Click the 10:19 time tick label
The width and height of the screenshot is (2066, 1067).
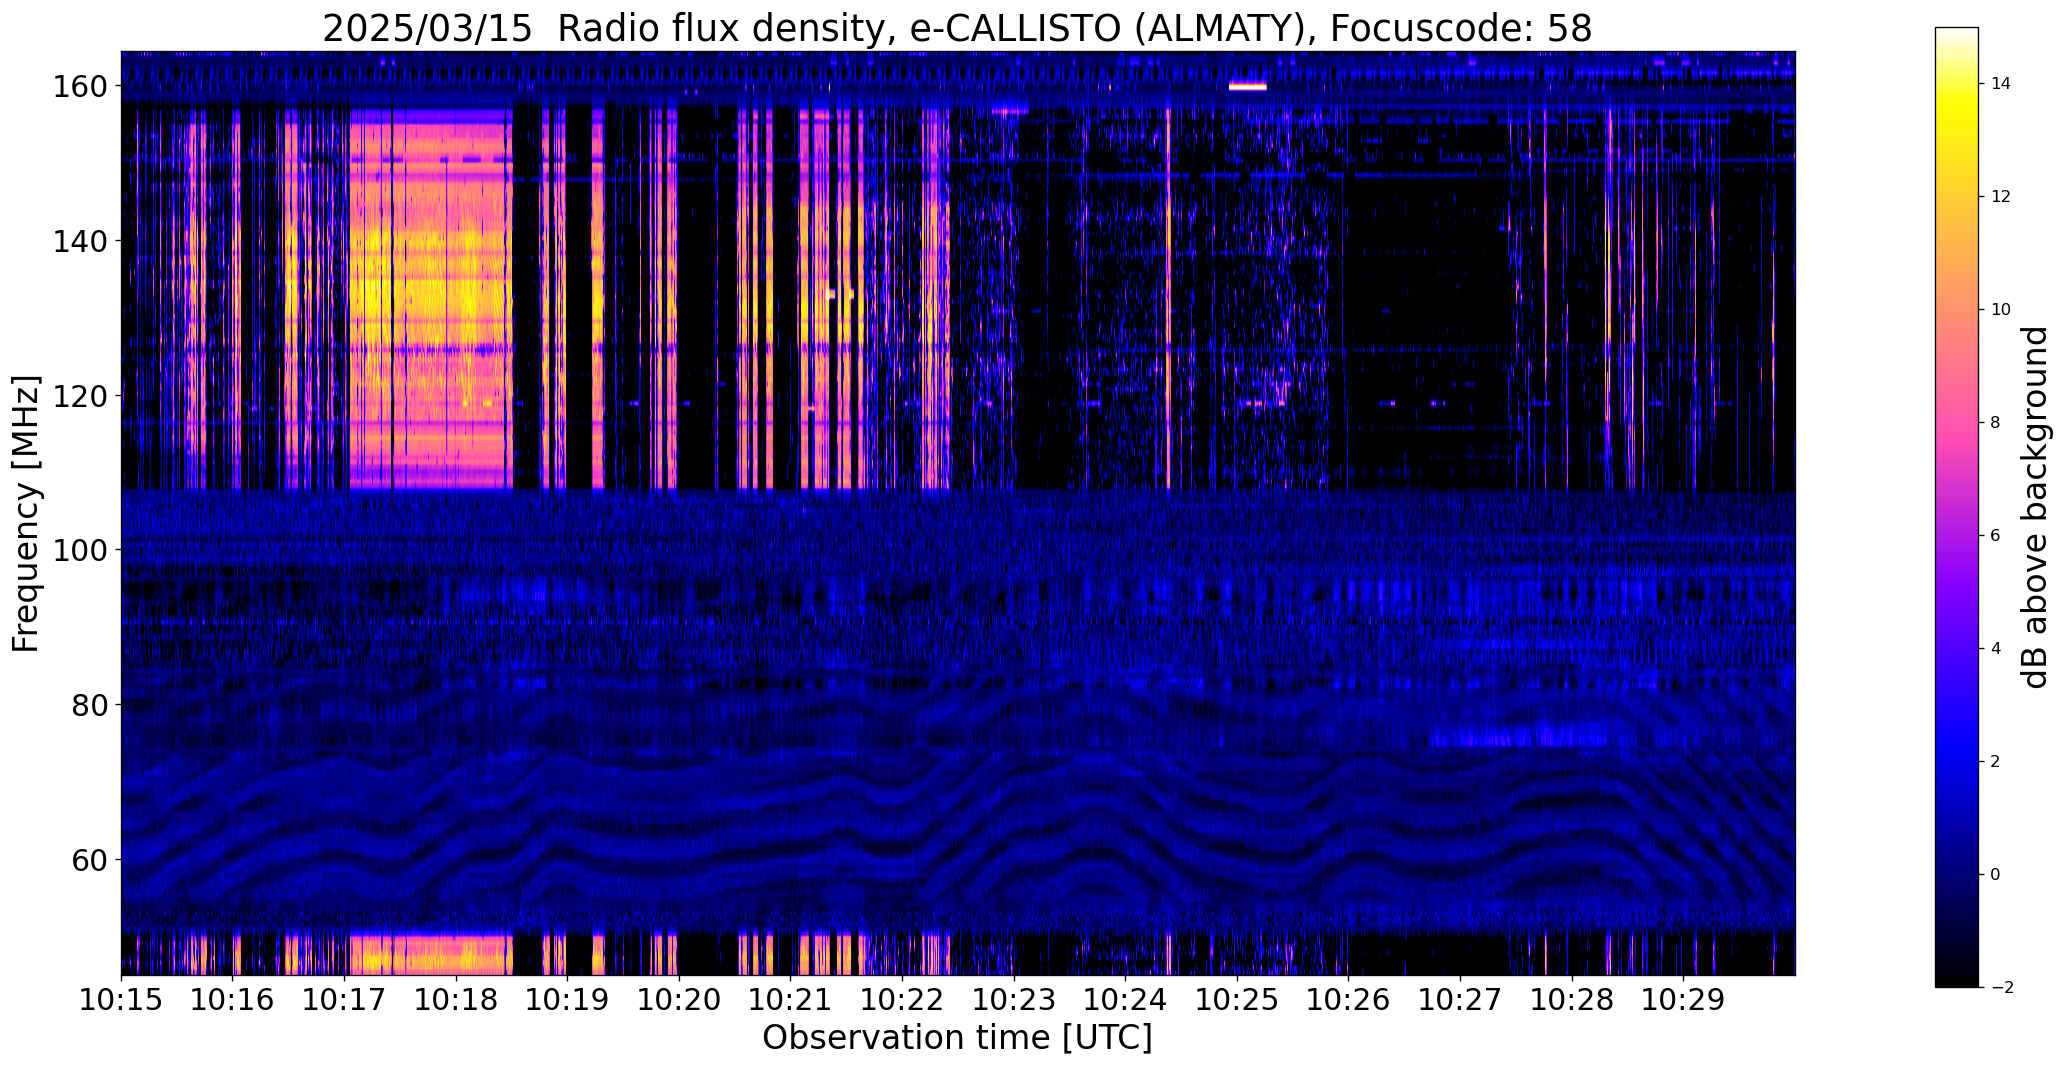[x=567, y=999]
